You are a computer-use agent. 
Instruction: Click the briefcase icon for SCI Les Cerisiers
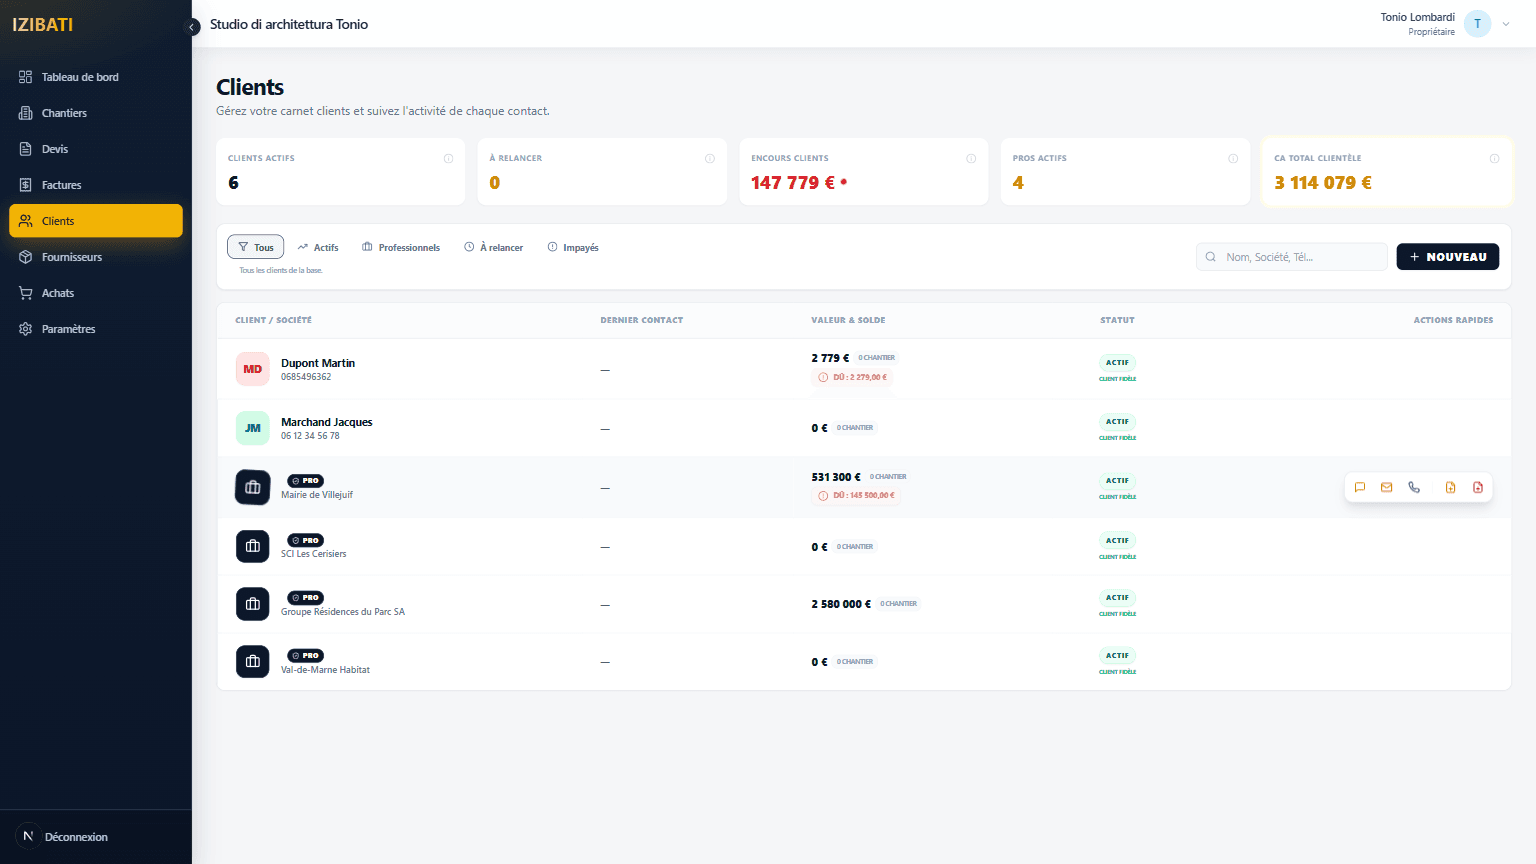(253, 547)
